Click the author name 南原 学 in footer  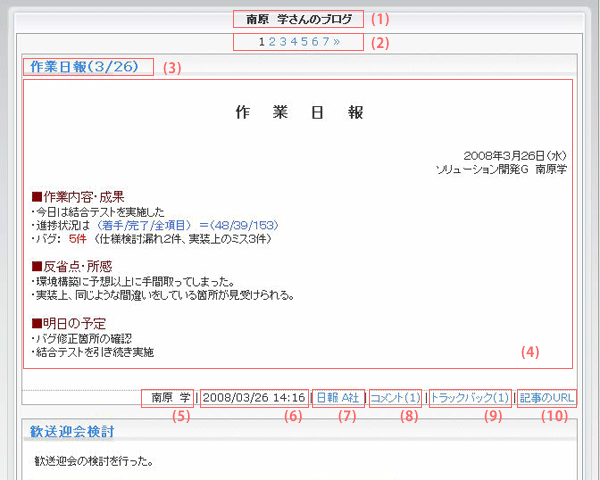point(171,398)
